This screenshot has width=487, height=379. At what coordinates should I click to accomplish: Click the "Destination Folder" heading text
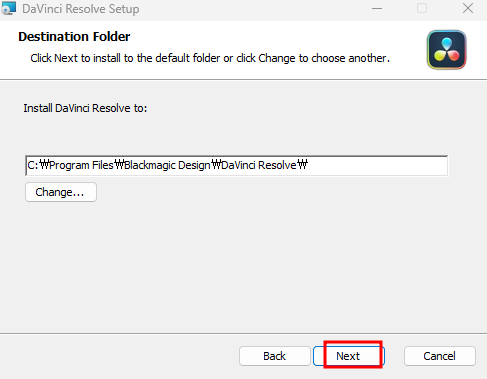(x=74, y=37)
